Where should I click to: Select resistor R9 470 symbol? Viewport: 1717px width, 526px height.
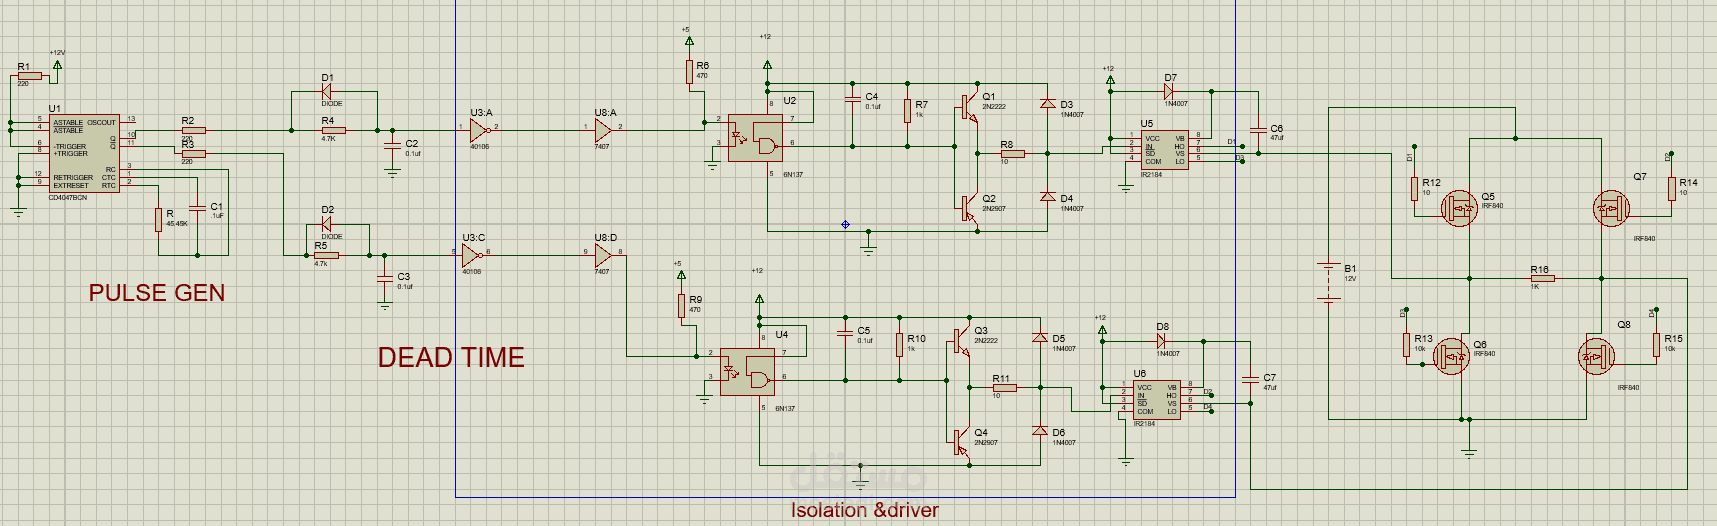coord(682,305)
